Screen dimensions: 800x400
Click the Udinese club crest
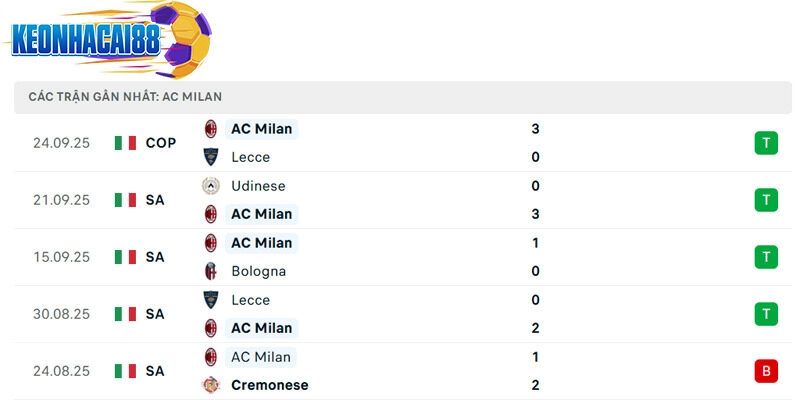(211, 186)
